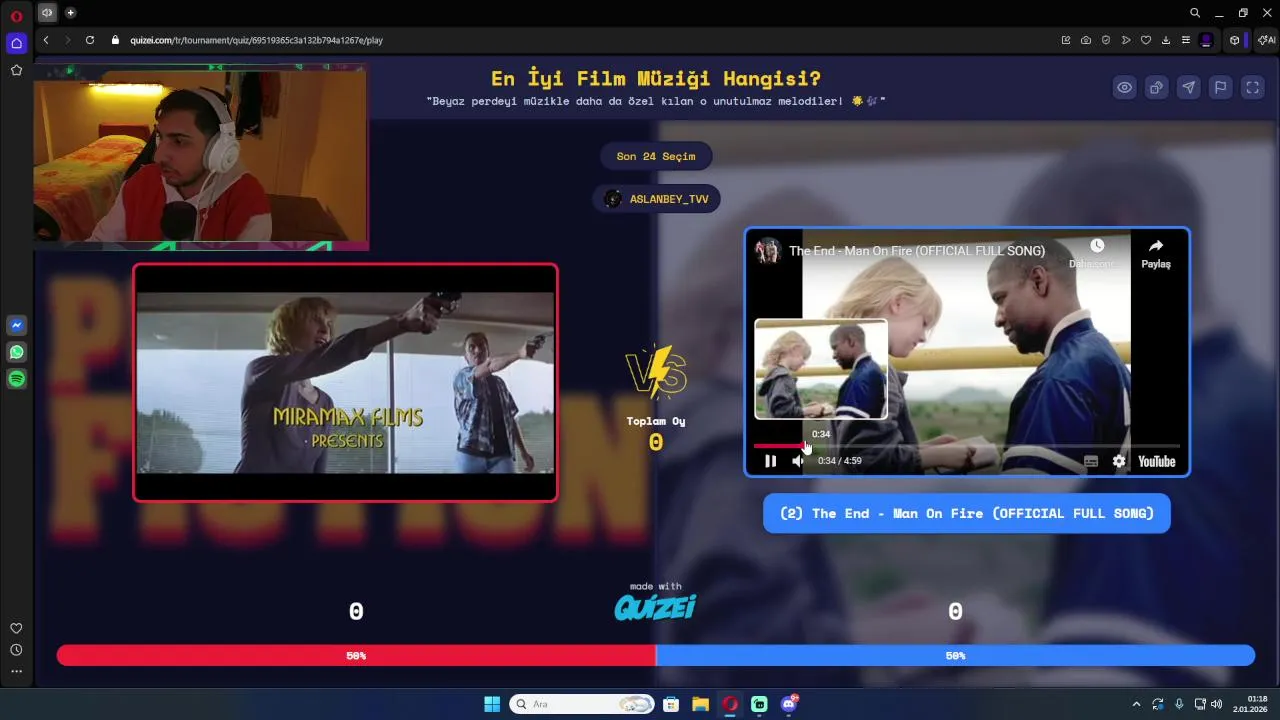Open the Opera main menu logo

pyautogui.click(x=16, y=16)
